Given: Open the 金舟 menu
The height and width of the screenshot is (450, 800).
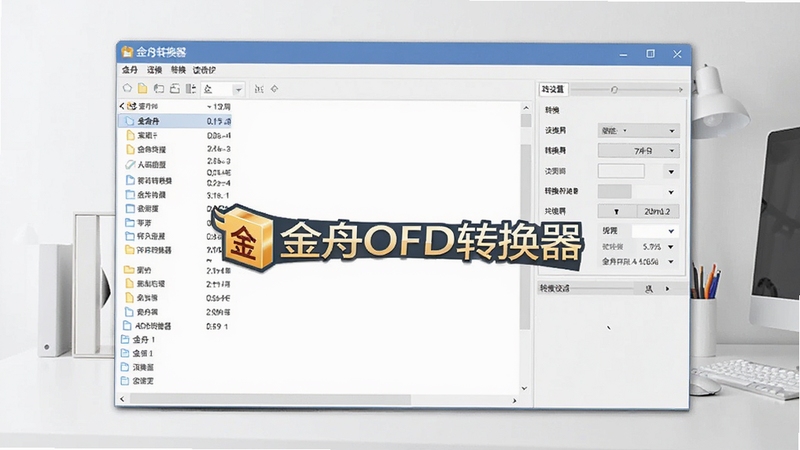Looking at the screenshot, I should (x=130, y=70).
